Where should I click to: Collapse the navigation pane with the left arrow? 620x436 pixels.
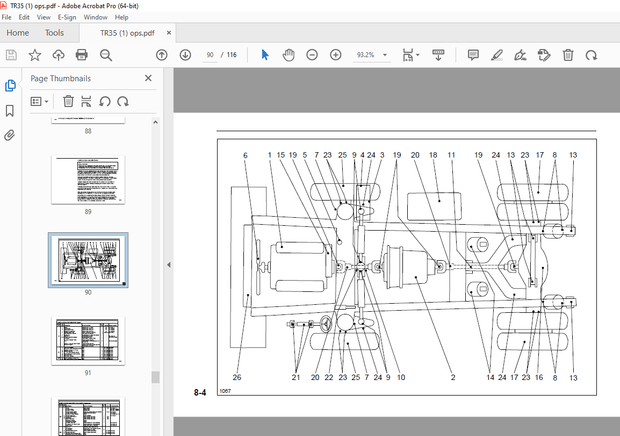pos(169,265)
